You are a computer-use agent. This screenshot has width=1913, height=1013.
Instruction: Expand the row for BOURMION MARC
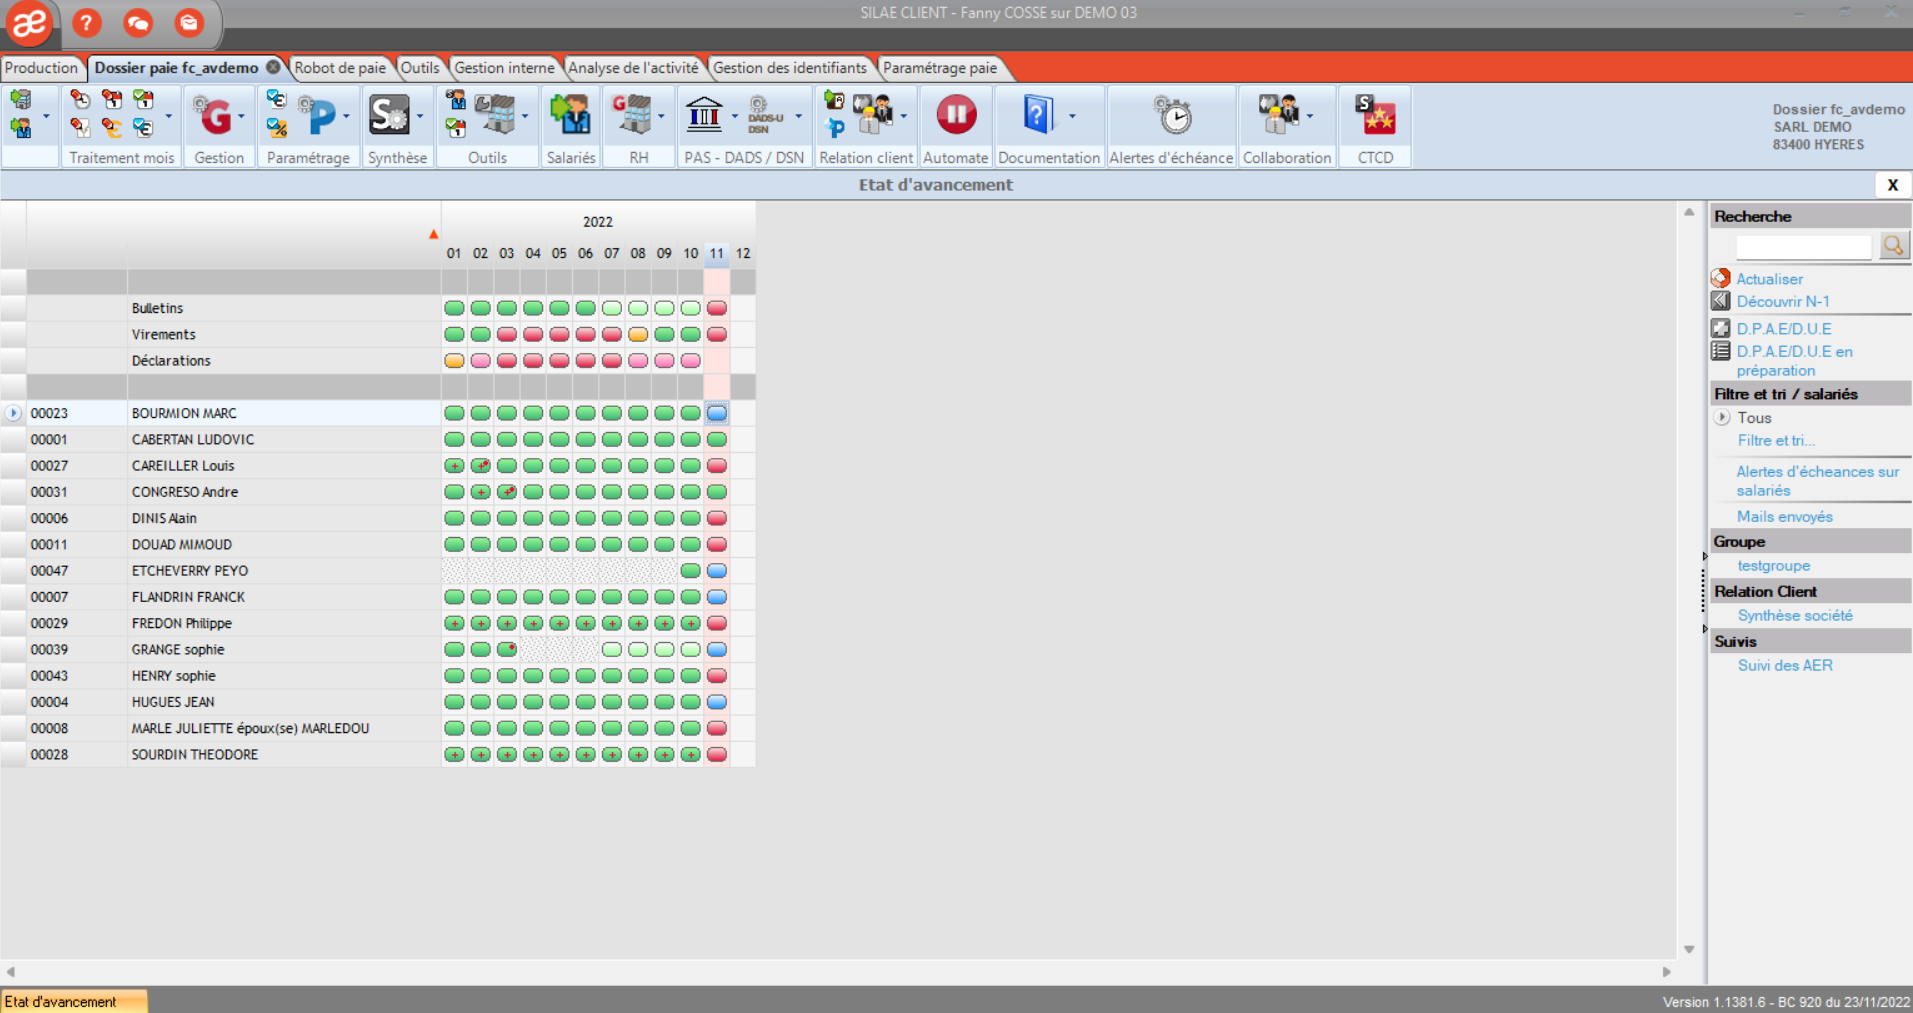pos(12,413)
